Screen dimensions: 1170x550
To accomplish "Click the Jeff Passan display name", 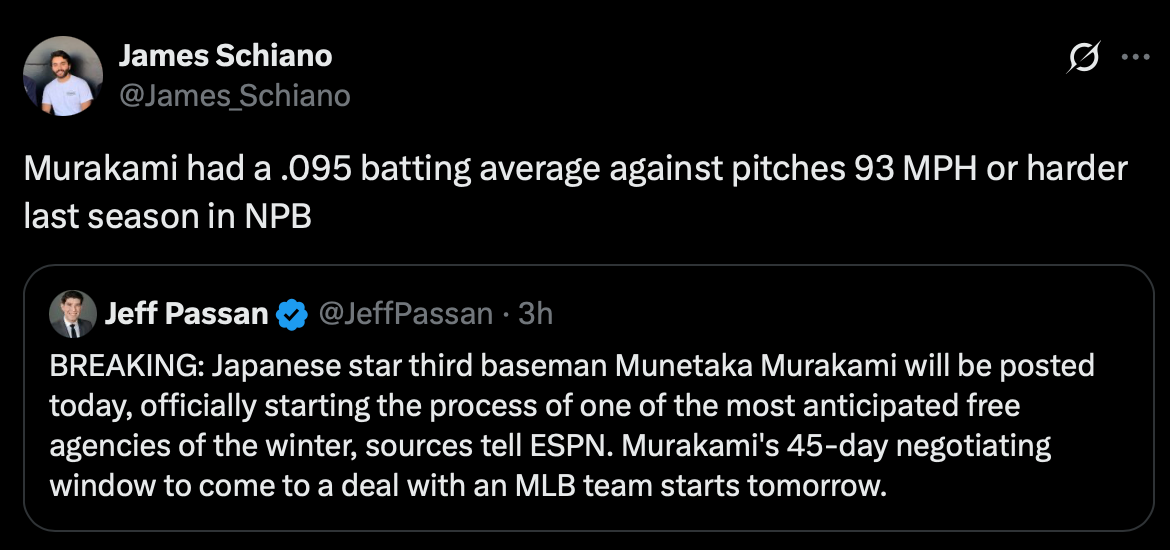I will point(186,315).
